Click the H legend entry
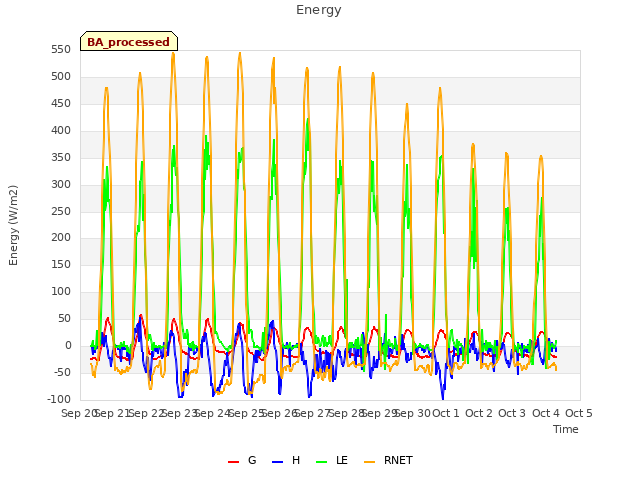 coord(286,460)
